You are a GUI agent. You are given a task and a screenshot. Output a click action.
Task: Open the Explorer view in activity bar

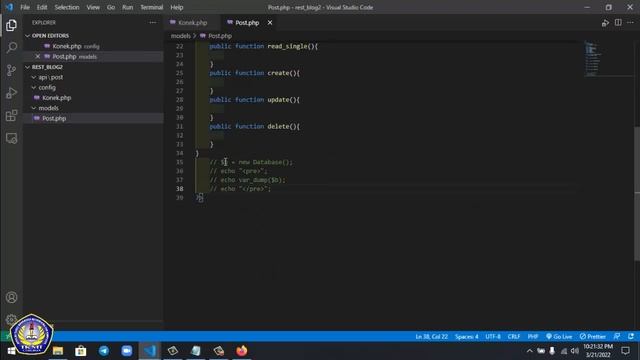click(x=11, y=25)
